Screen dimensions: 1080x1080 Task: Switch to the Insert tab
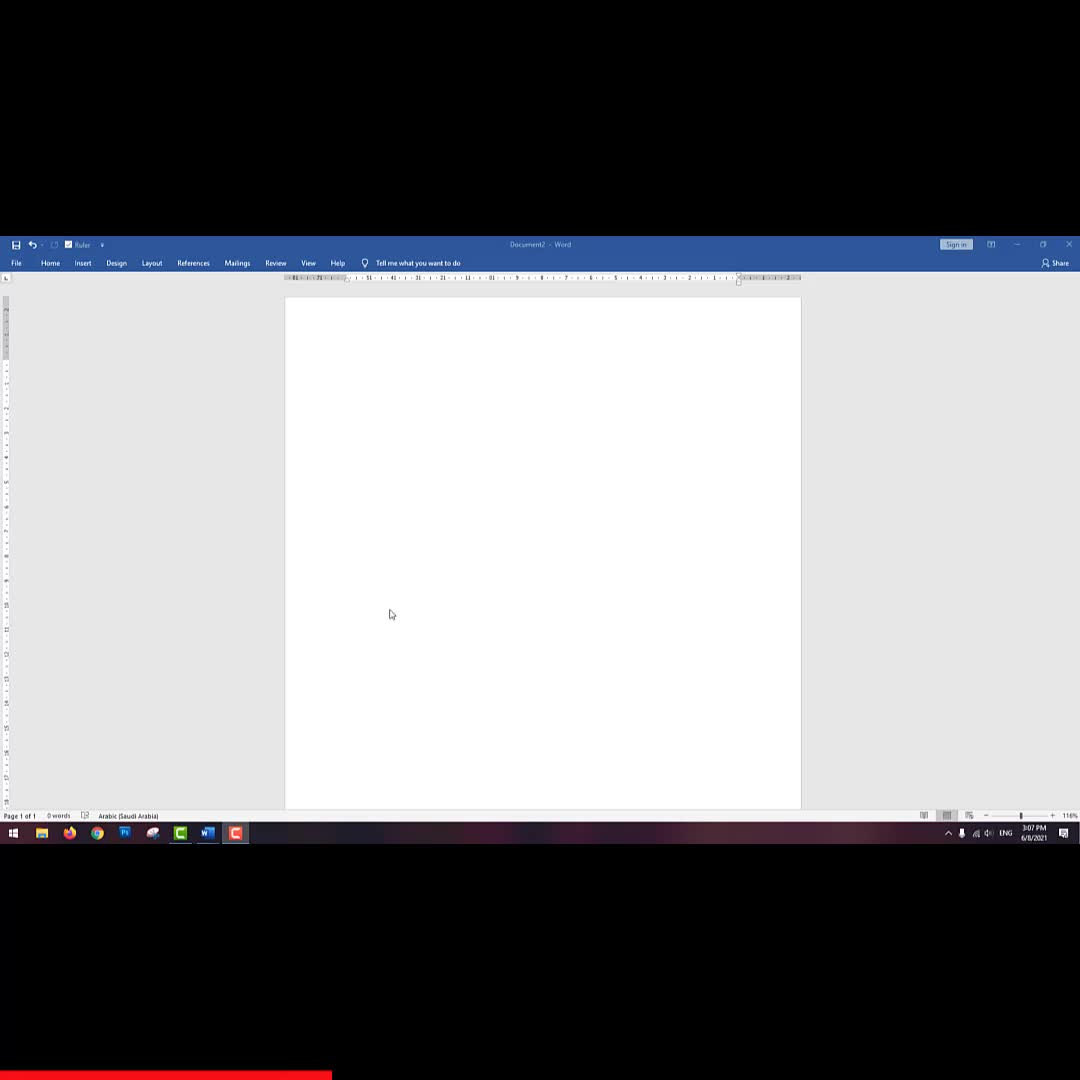point(83,263)
